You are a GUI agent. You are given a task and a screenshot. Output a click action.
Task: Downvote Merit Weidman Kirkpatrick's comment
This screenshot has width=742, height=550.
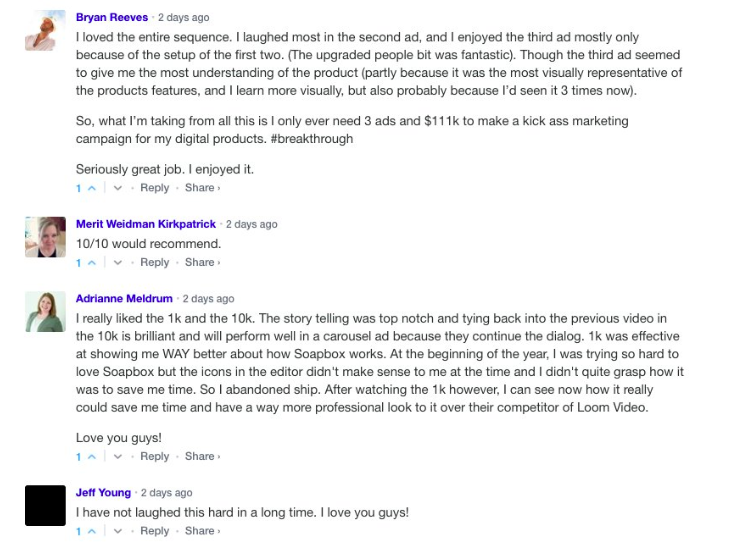(x=118, y=263)
